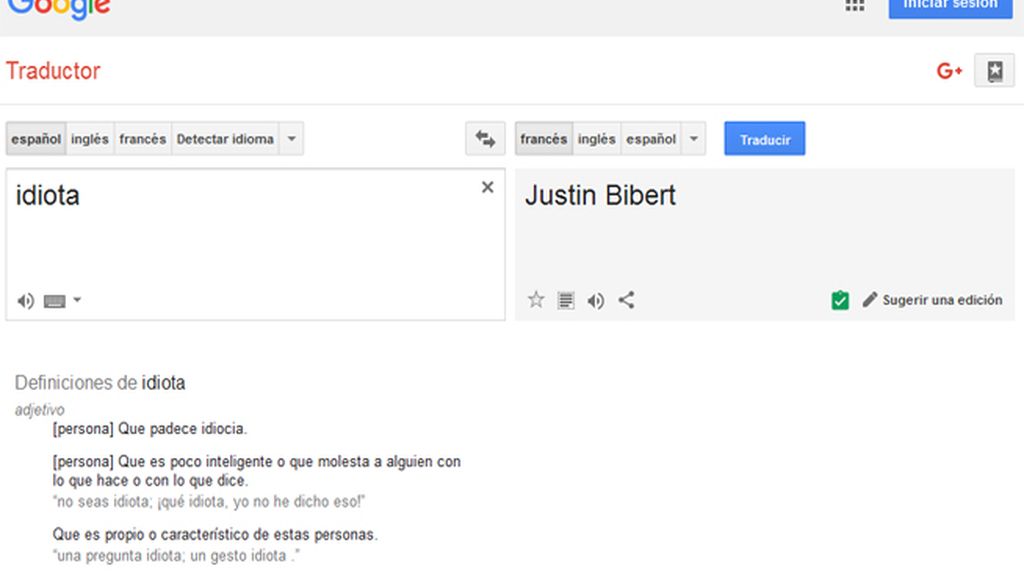Click the example 'no seas idiota' sentence
Viewport: 1024px width, 576px height.
(208, 502)
